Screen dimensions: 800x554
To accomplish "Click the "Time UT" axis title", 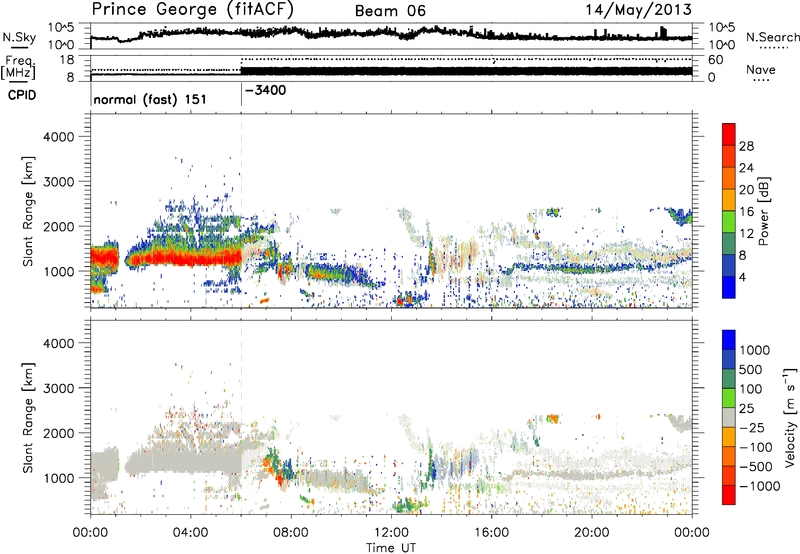I will (391, 548).
